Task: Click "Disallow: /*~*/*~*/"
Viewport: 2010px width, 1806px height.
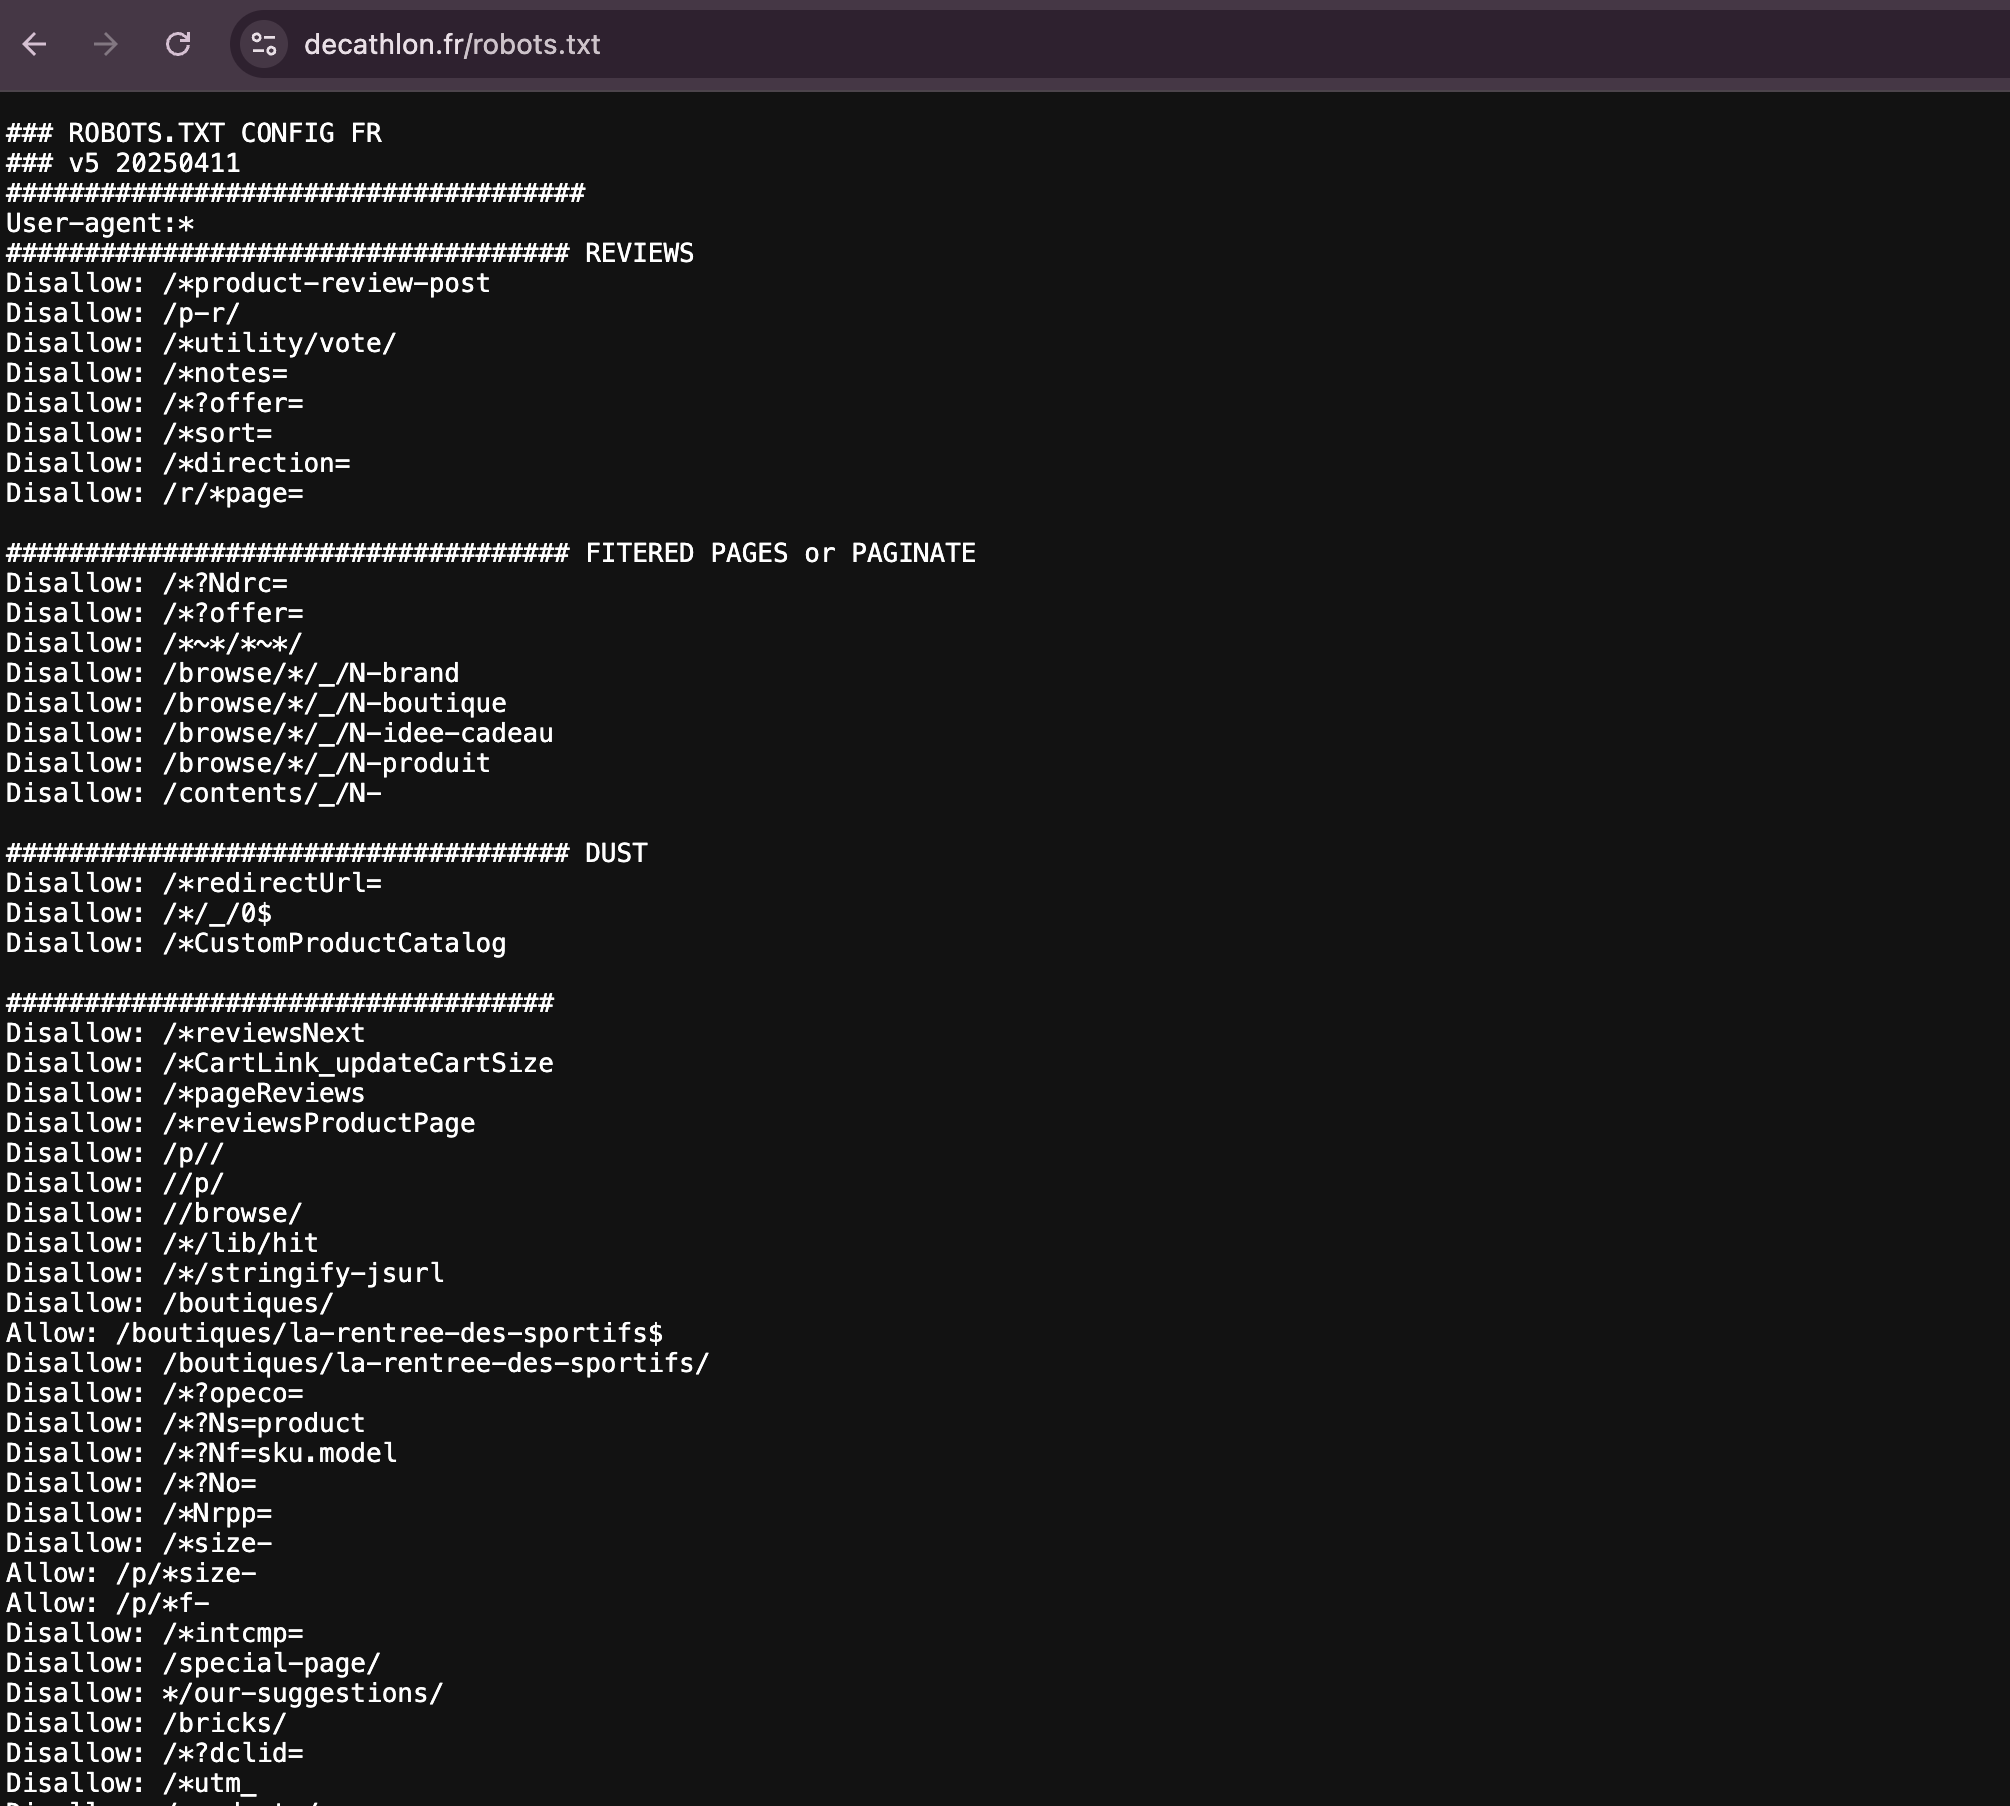Action: (154, 643)
